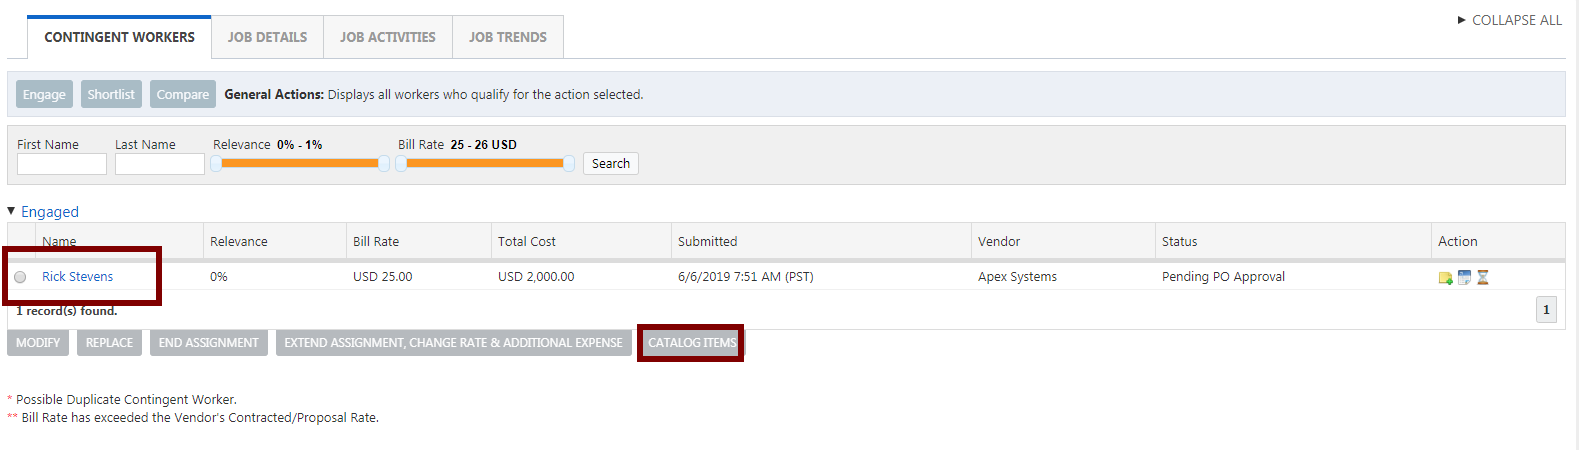1579x450 pixels.
Task: Go to page 1 in pagination
Action: pyautogui.click(x=1546, y=310)
